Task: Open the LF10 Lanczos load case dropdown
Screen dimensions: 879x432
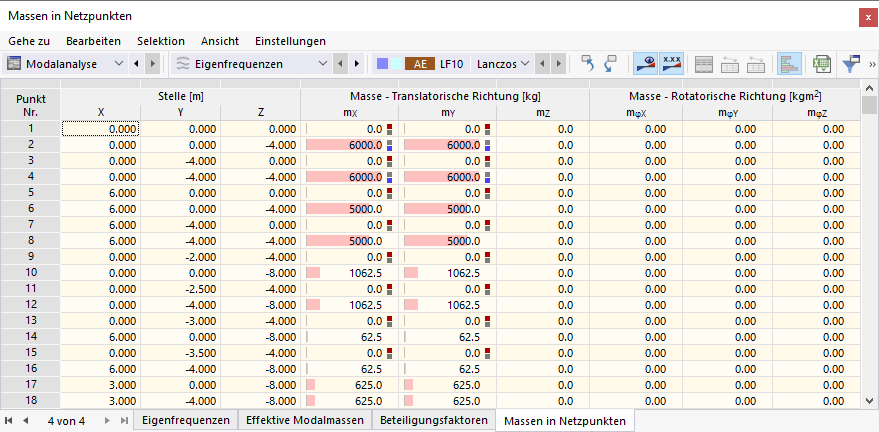Action: 525,64
